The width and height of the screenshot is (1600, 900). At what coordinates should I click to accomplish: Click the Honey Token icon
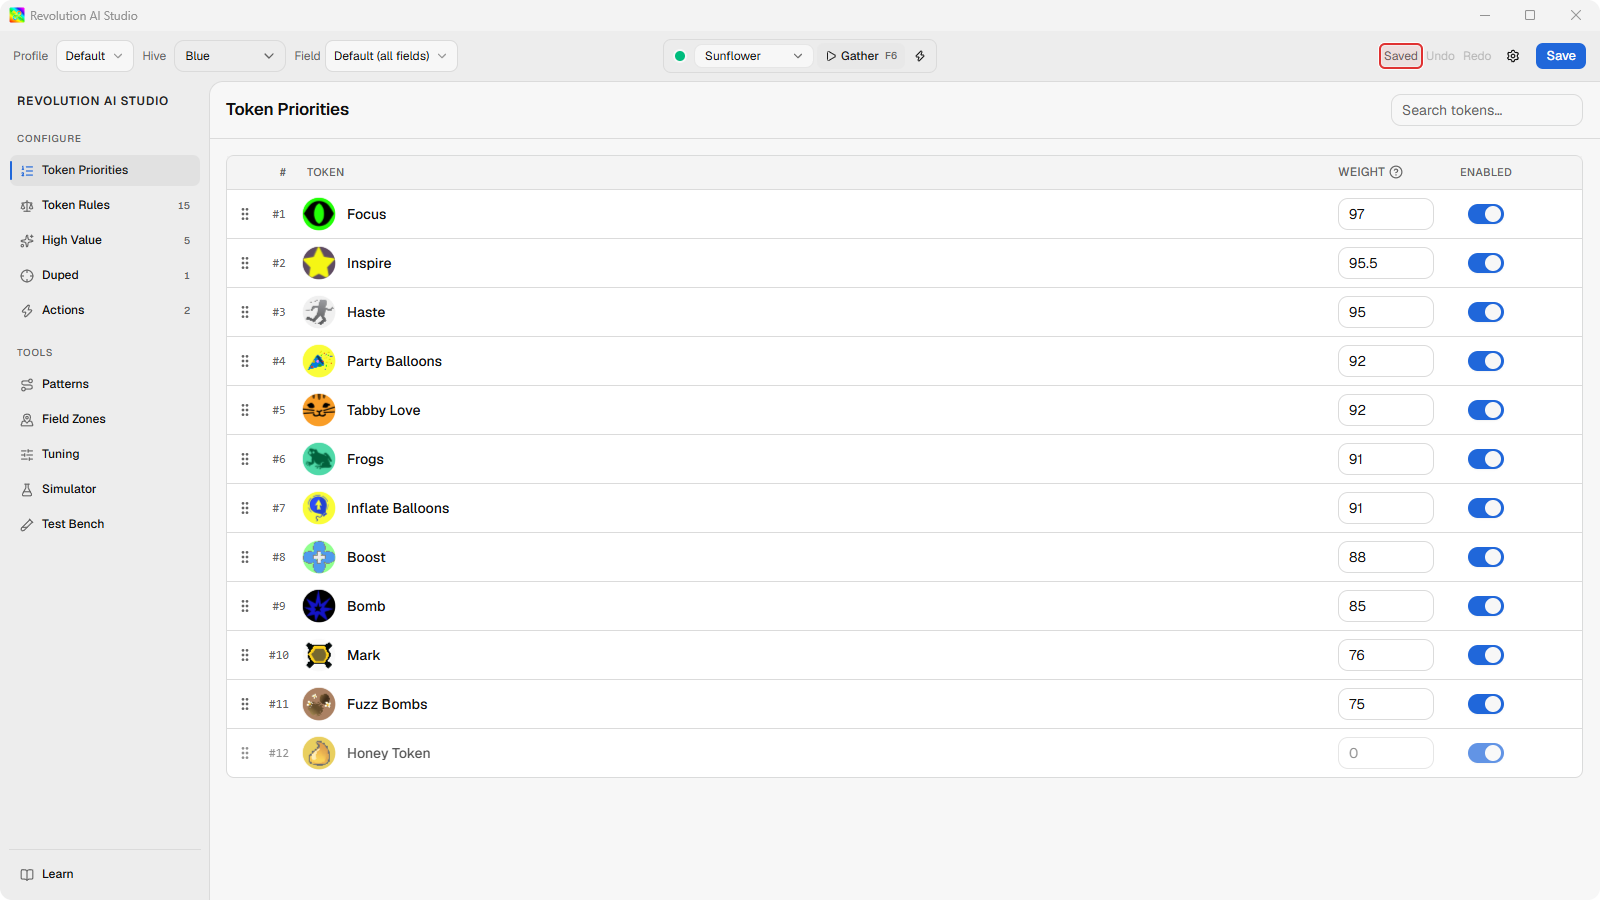[319, 753]
